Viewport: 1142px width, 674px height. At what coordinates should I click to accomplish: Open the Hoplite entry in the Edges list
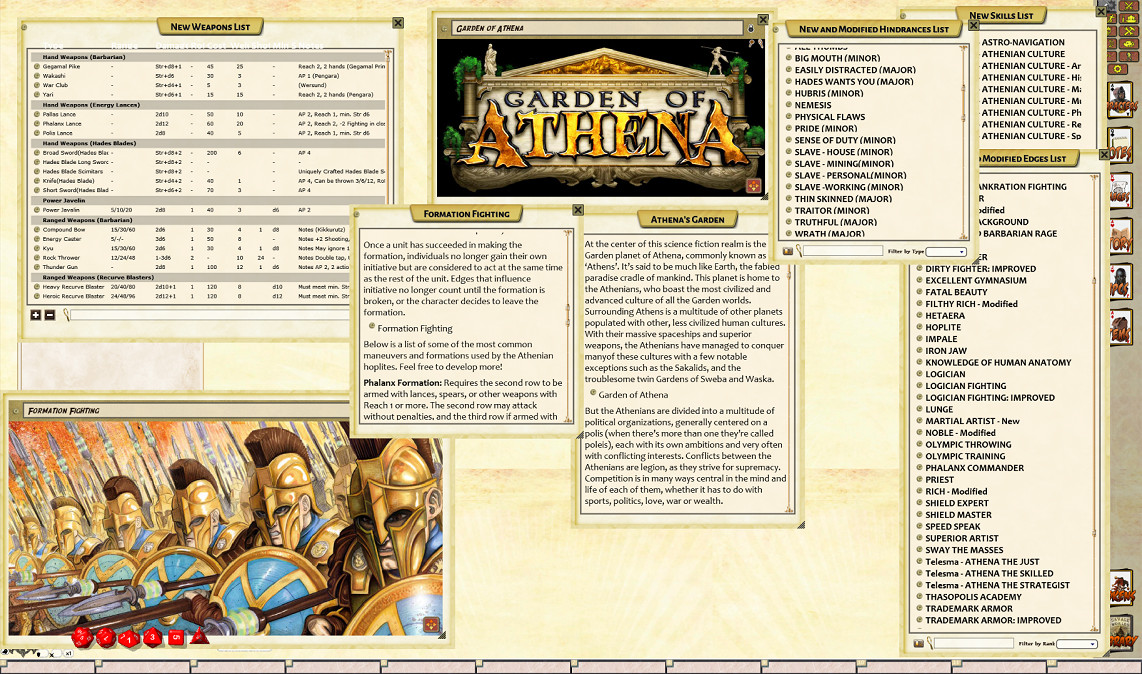pos(942,327)
